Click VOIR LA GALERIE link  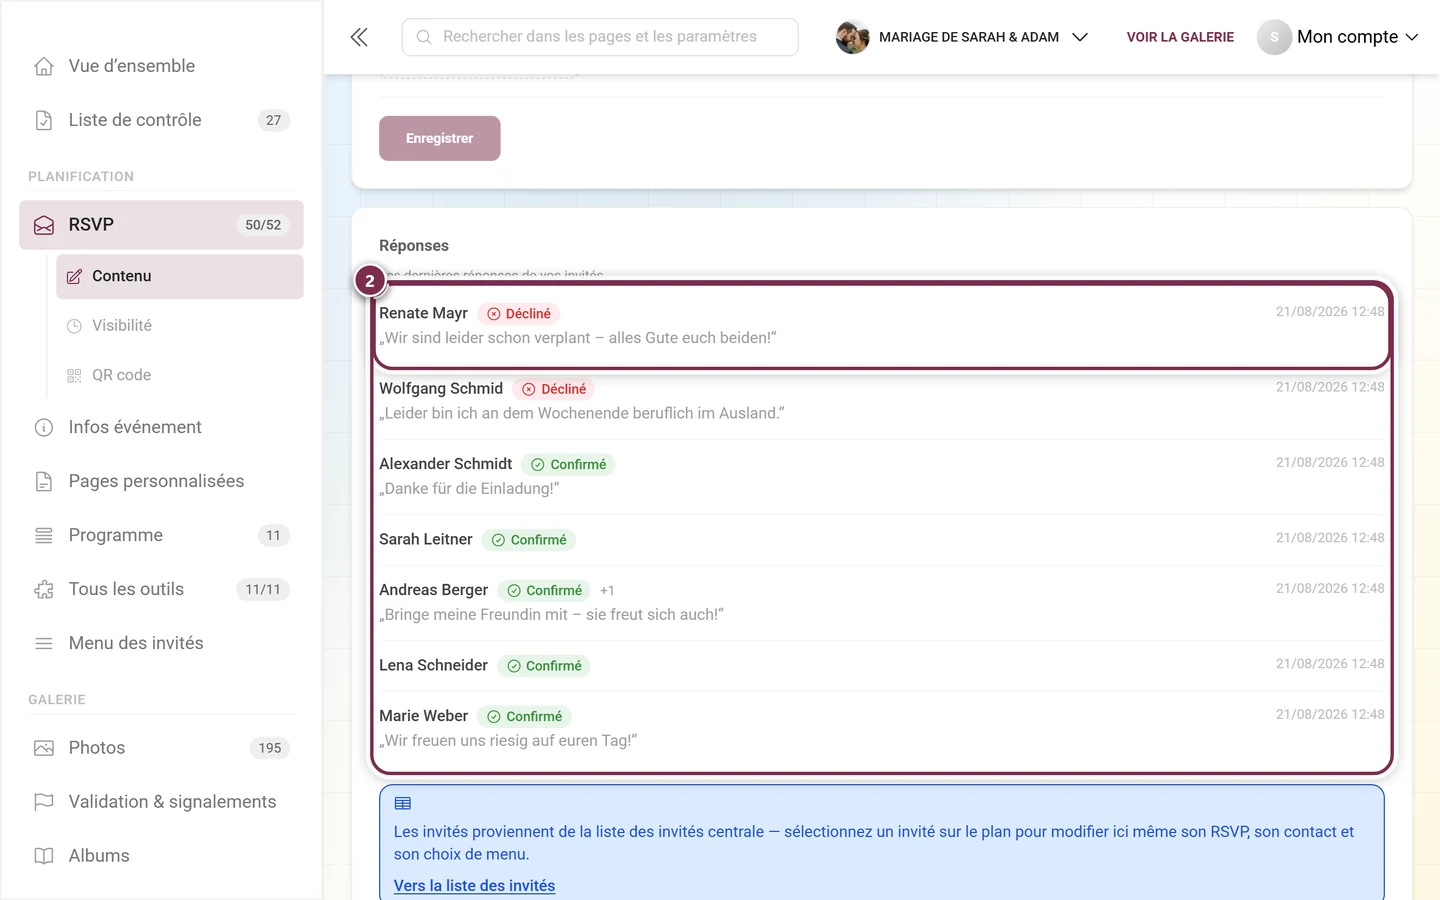(1180, 37)
